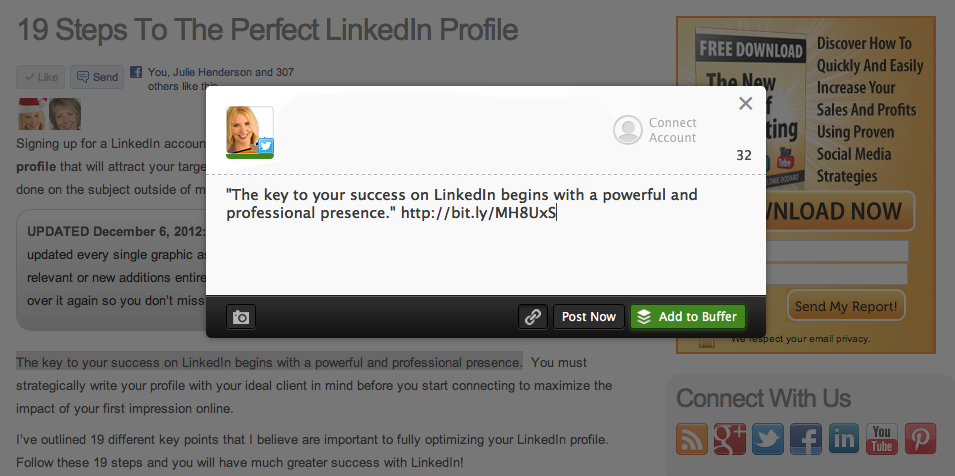
Task: Click the link shortener chain icon
Action: [533, 317]
